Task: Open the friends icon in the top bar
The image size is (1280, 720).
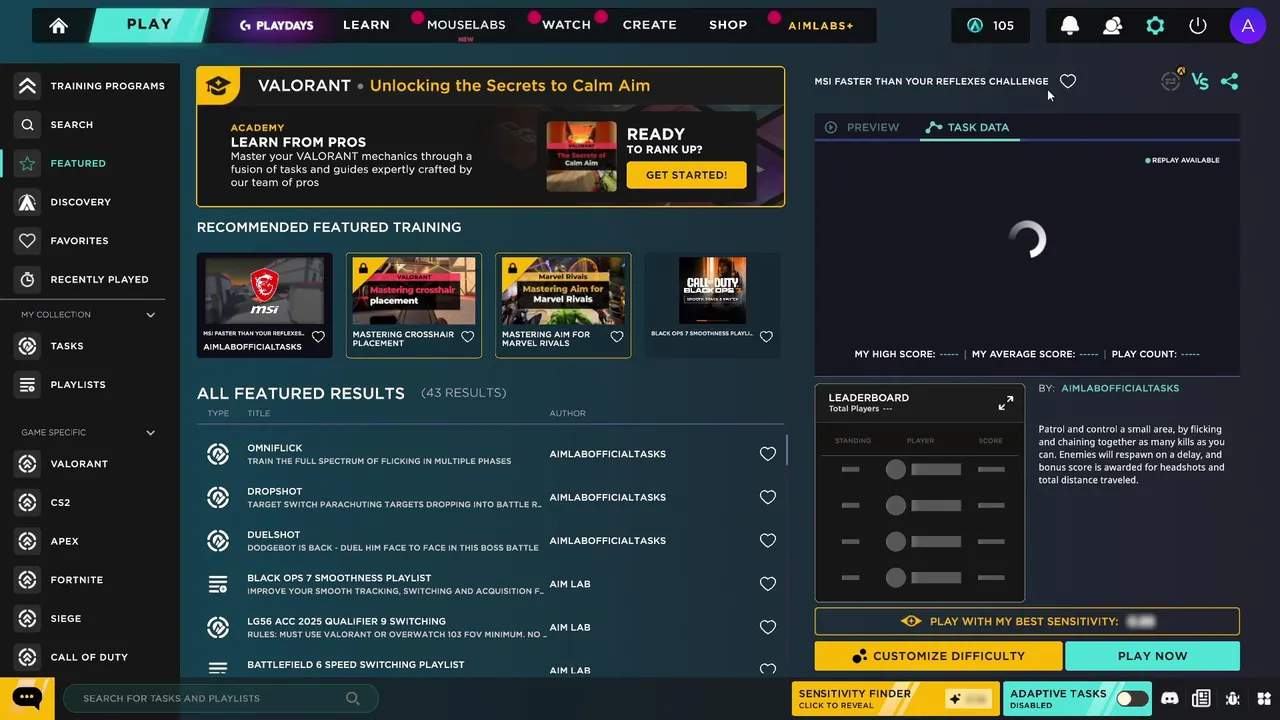Action: 1112,26
